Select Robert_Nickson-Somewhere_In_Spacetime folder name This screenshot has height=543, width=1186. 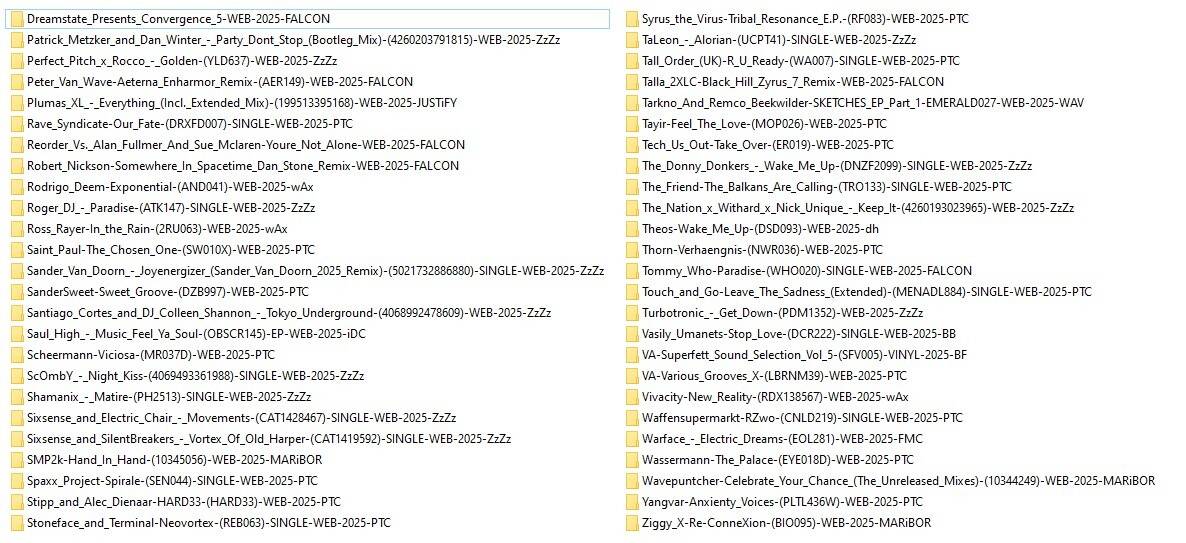point(243,166)
